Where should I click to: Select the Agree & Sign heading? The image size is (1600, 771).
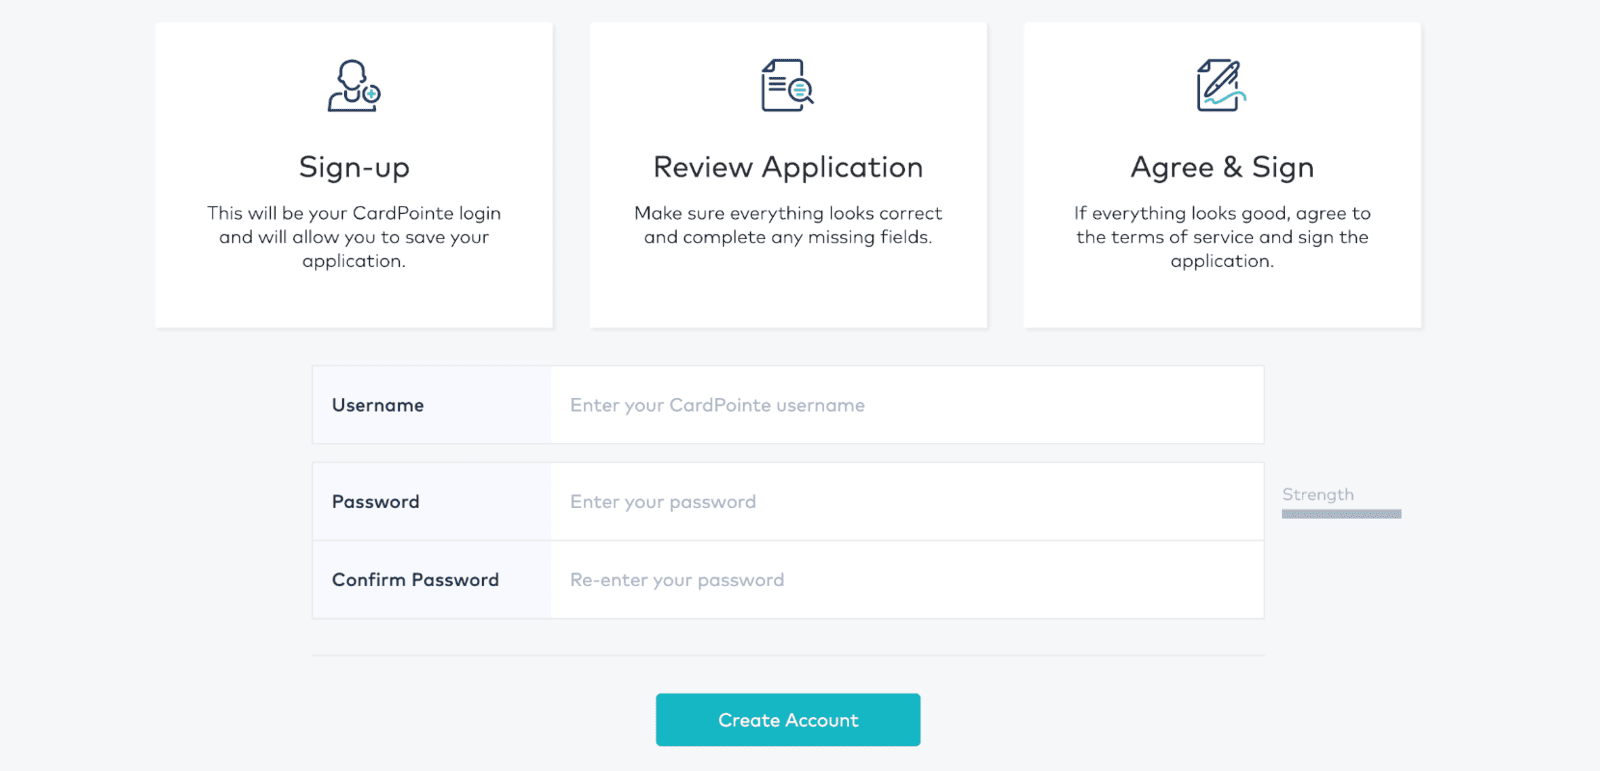[1222, 167]
